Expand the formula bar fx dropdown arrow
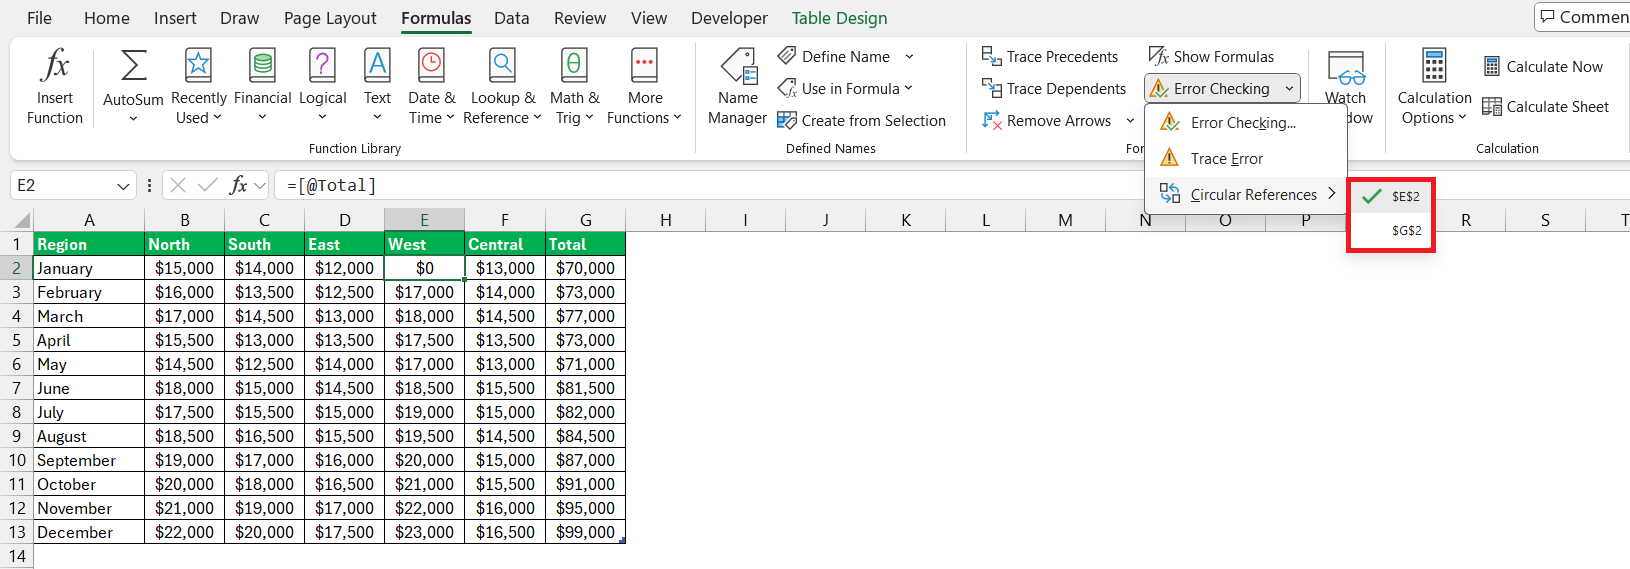Viewport: 1630px width, 569px height. pyautogui.click(x=260, y=185)
